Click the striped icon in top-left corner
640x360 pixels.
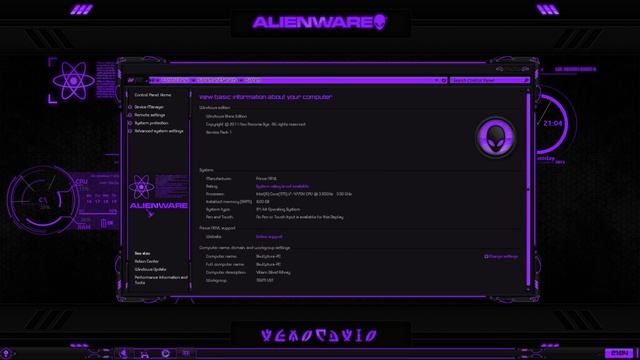81,9
